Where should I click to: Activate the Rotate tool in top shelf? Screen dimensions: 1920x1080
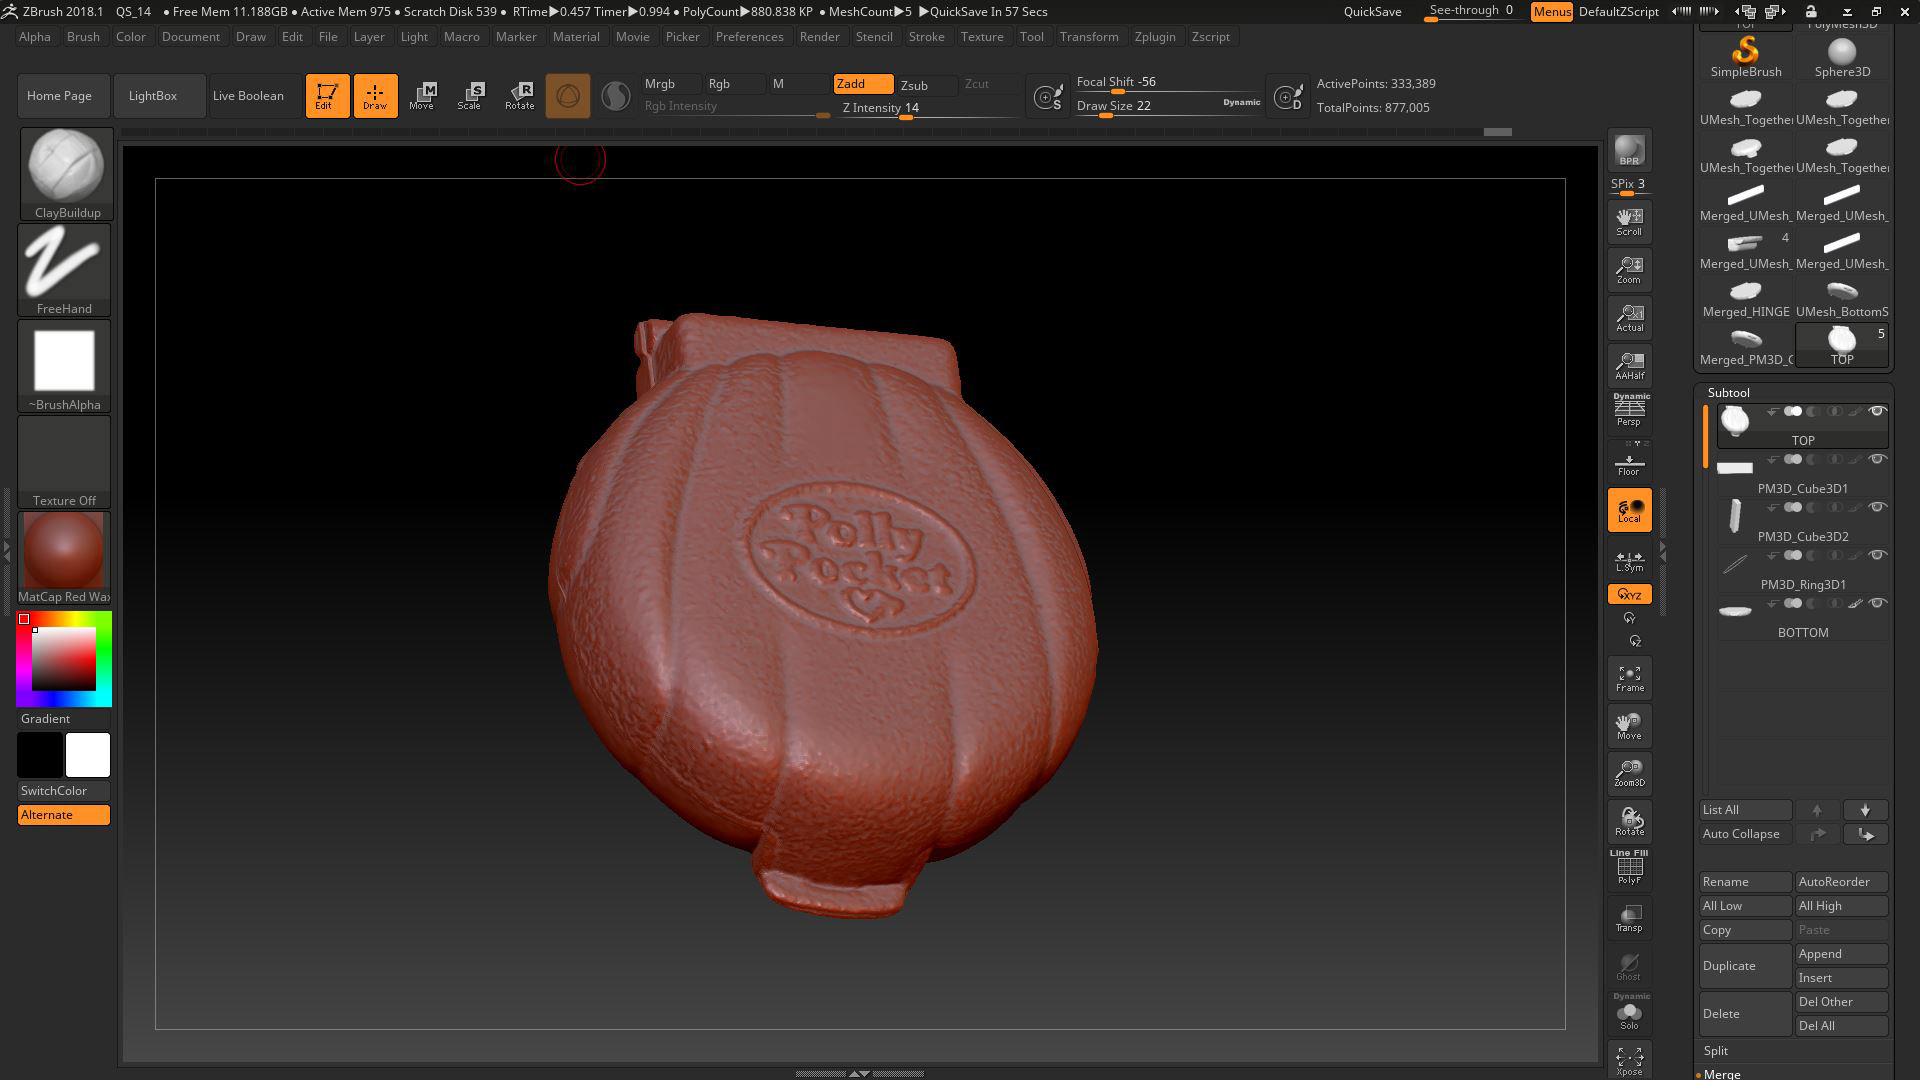(x=519, y=96)
